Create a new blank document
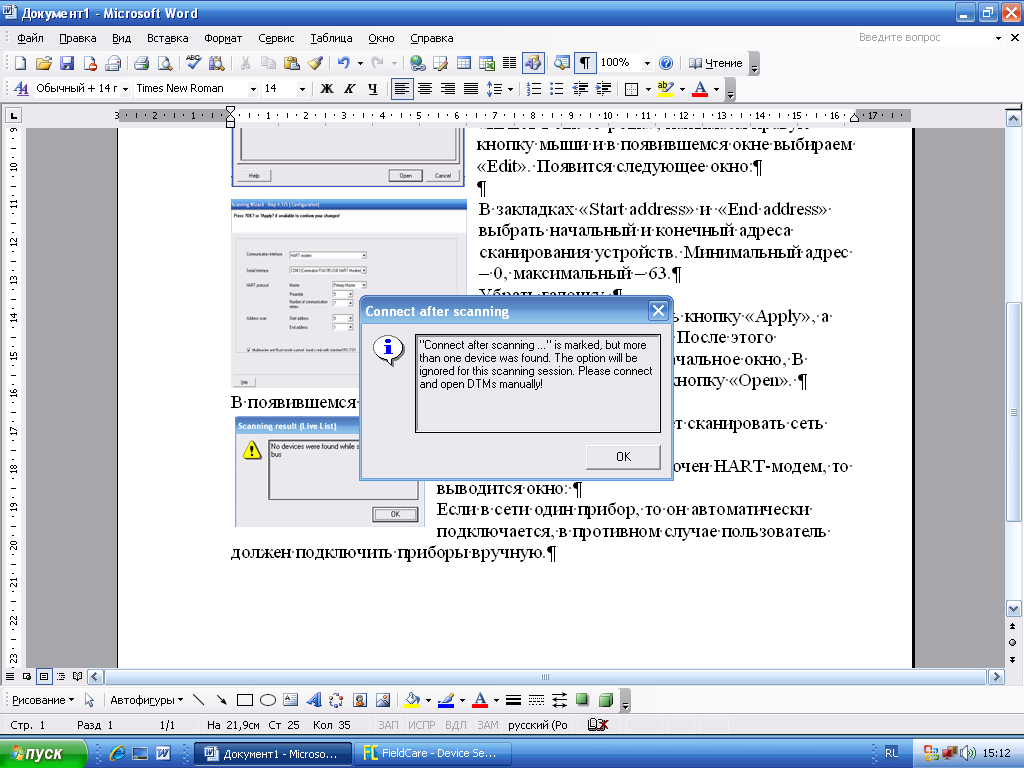 coord(20,63)
